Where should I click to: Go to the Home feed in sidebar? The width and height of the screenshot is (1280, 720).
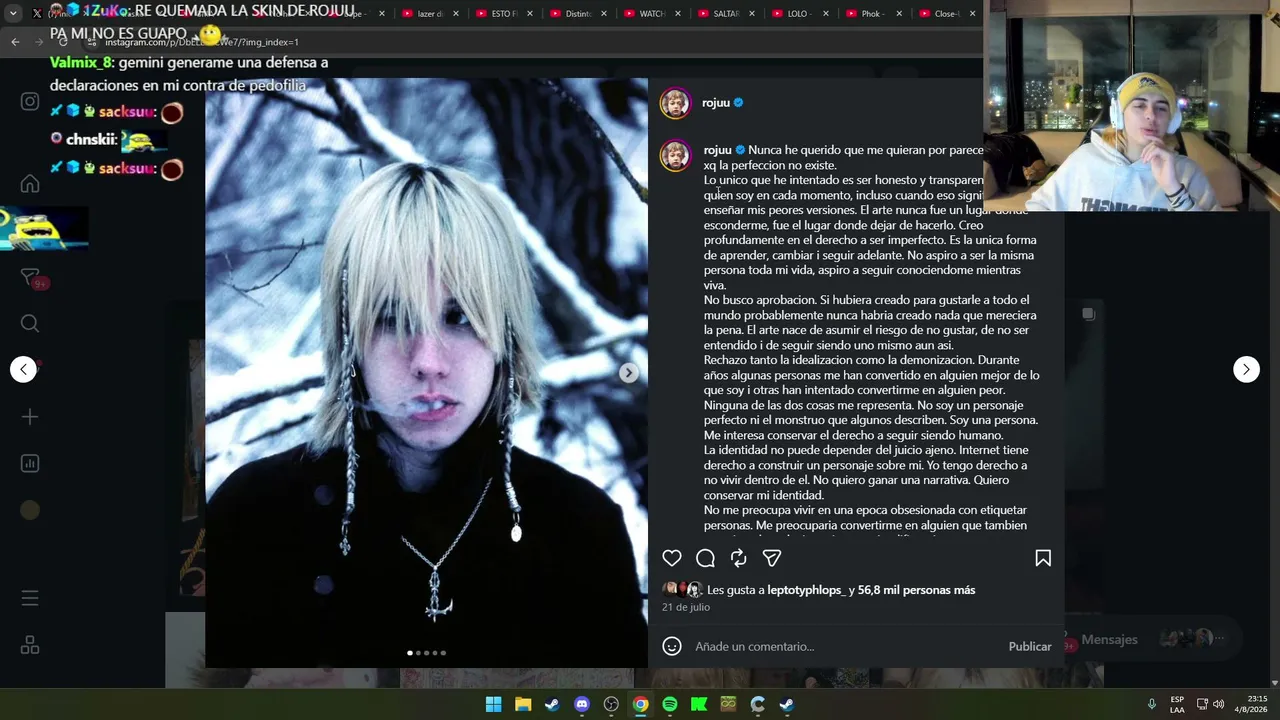click(30, 184)
